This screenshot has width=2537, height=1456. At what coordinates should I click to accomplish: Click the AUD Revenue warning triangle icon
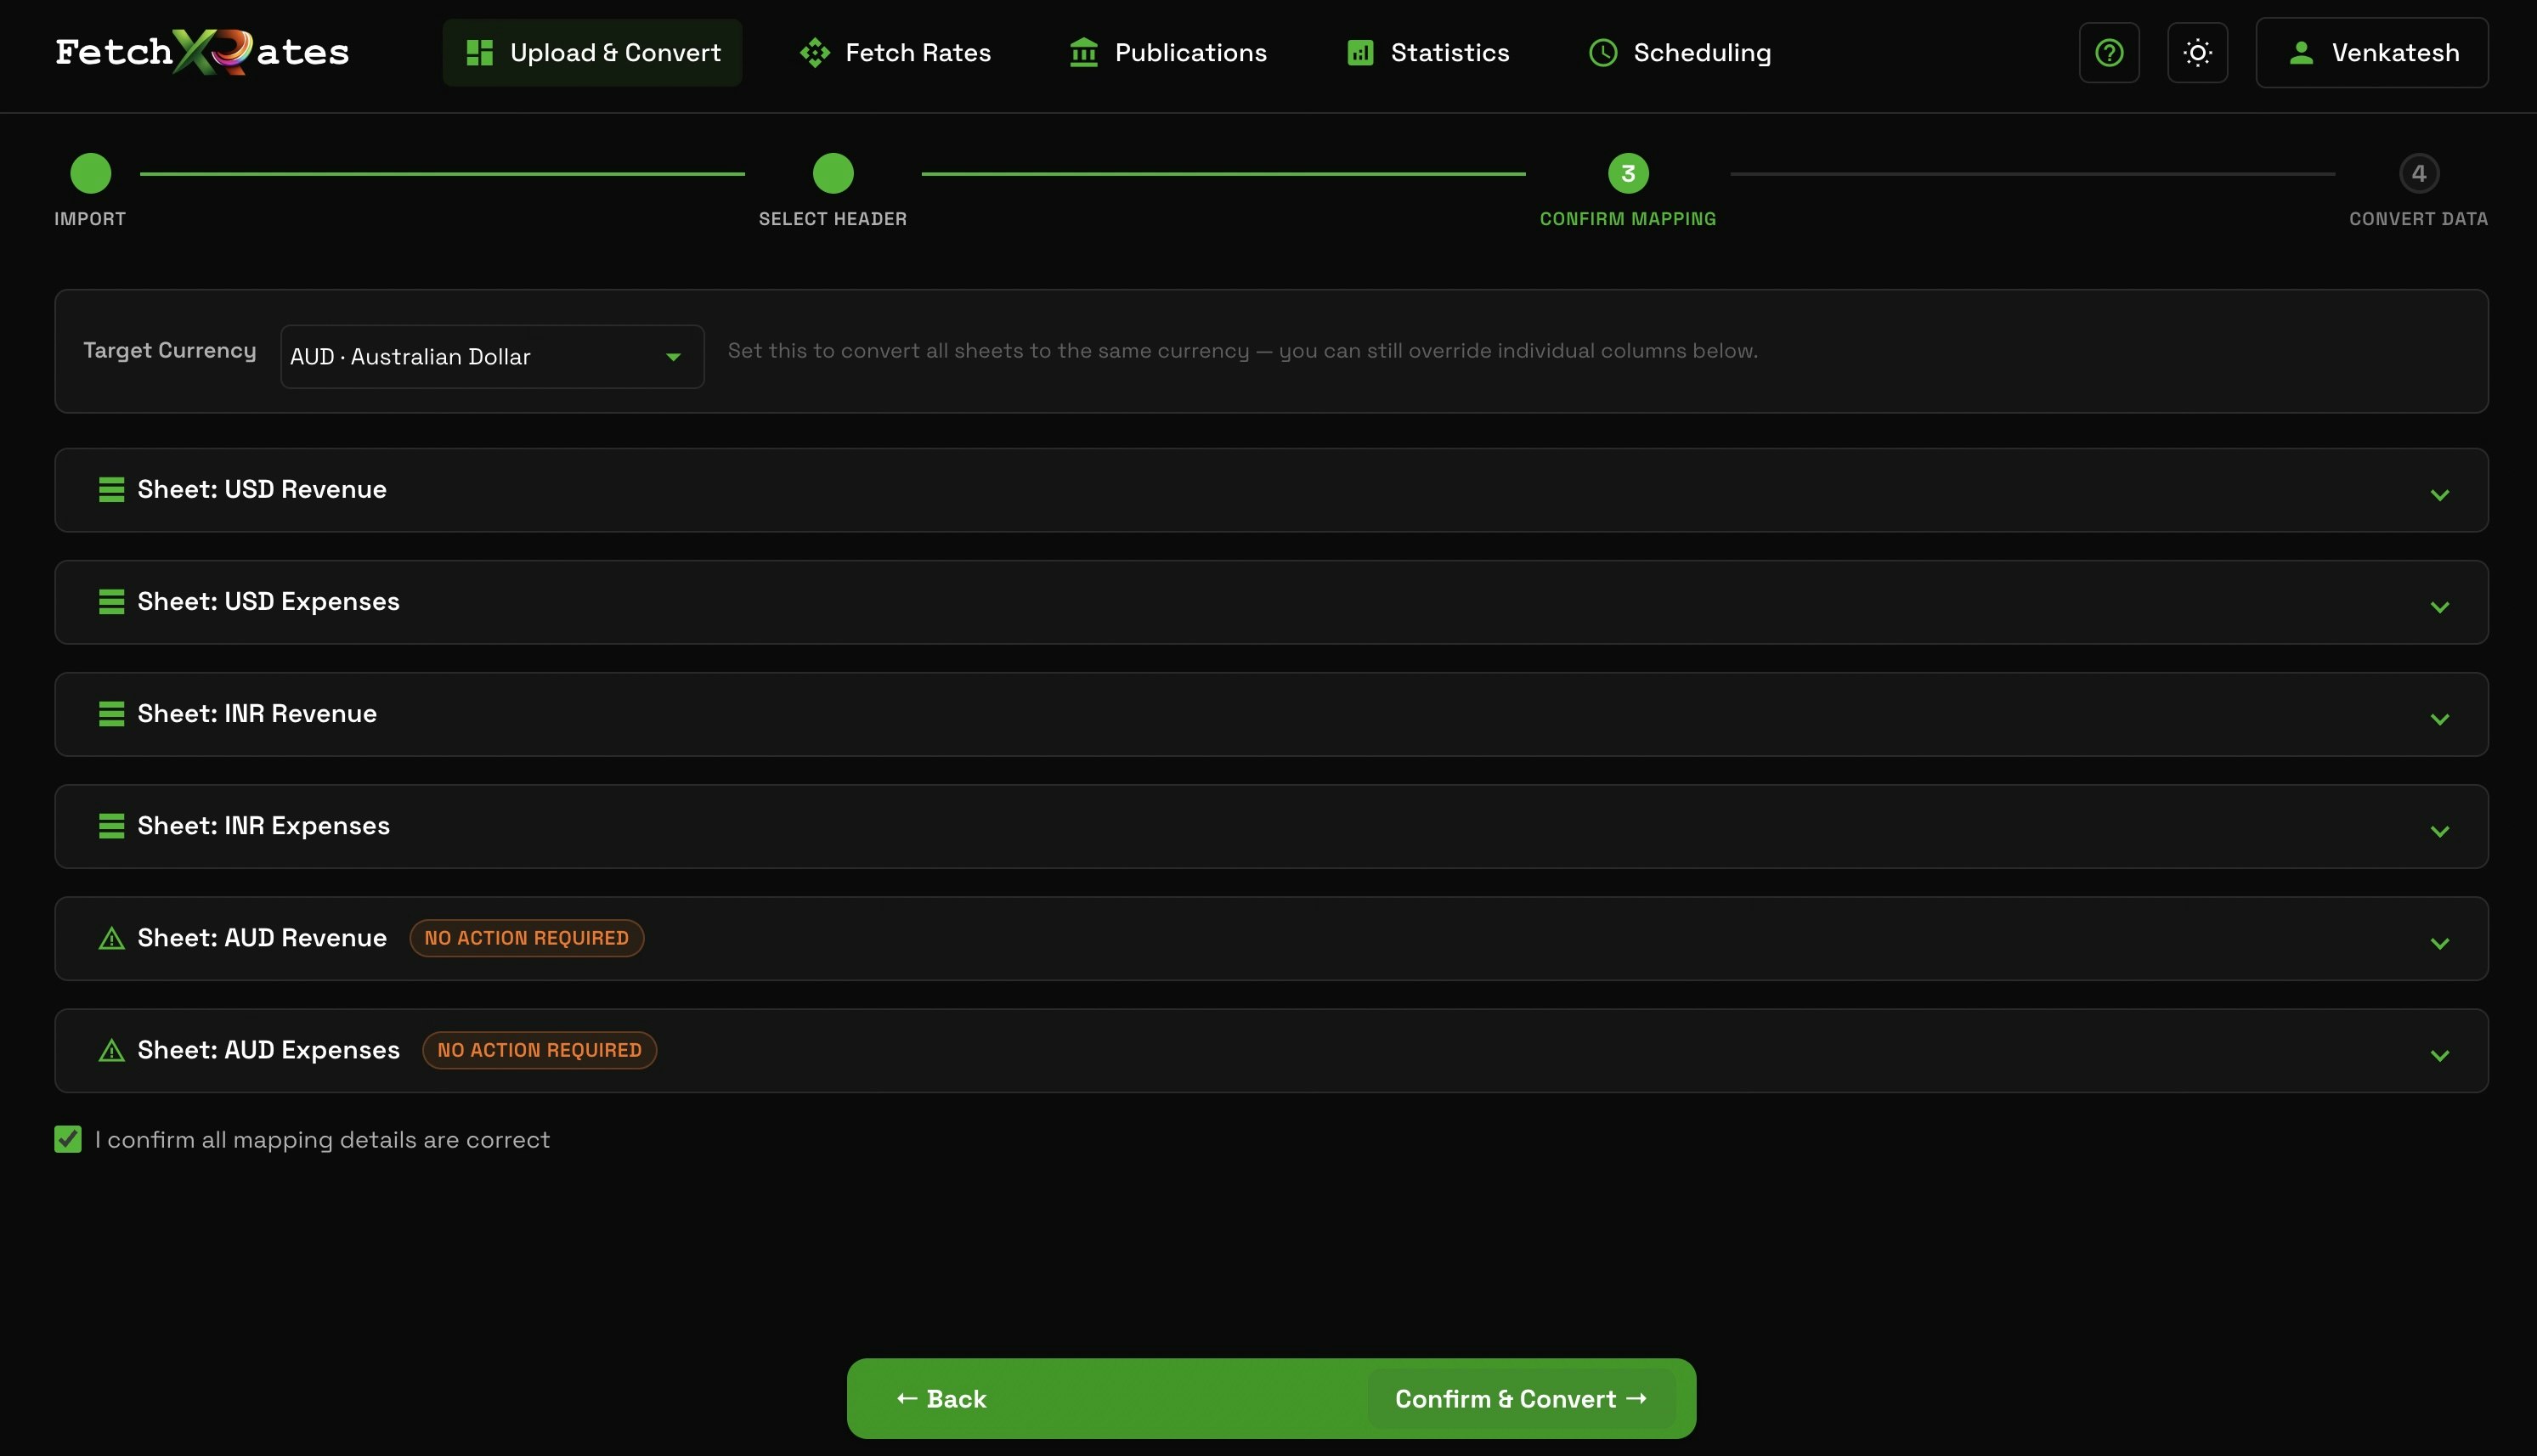(x=111, y=938)
